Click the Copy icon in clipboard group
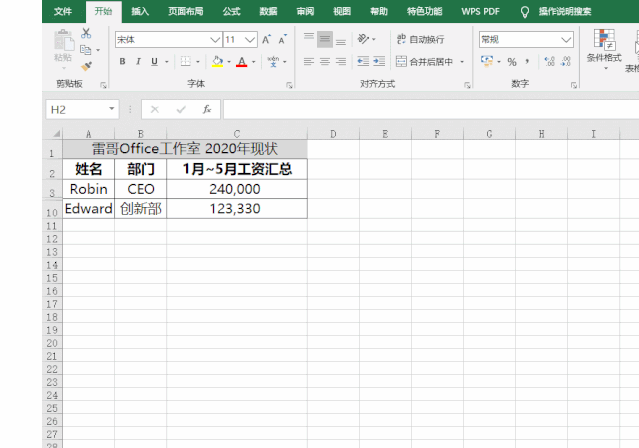Viewport: 639px width, 448px height. pos(86,50)
